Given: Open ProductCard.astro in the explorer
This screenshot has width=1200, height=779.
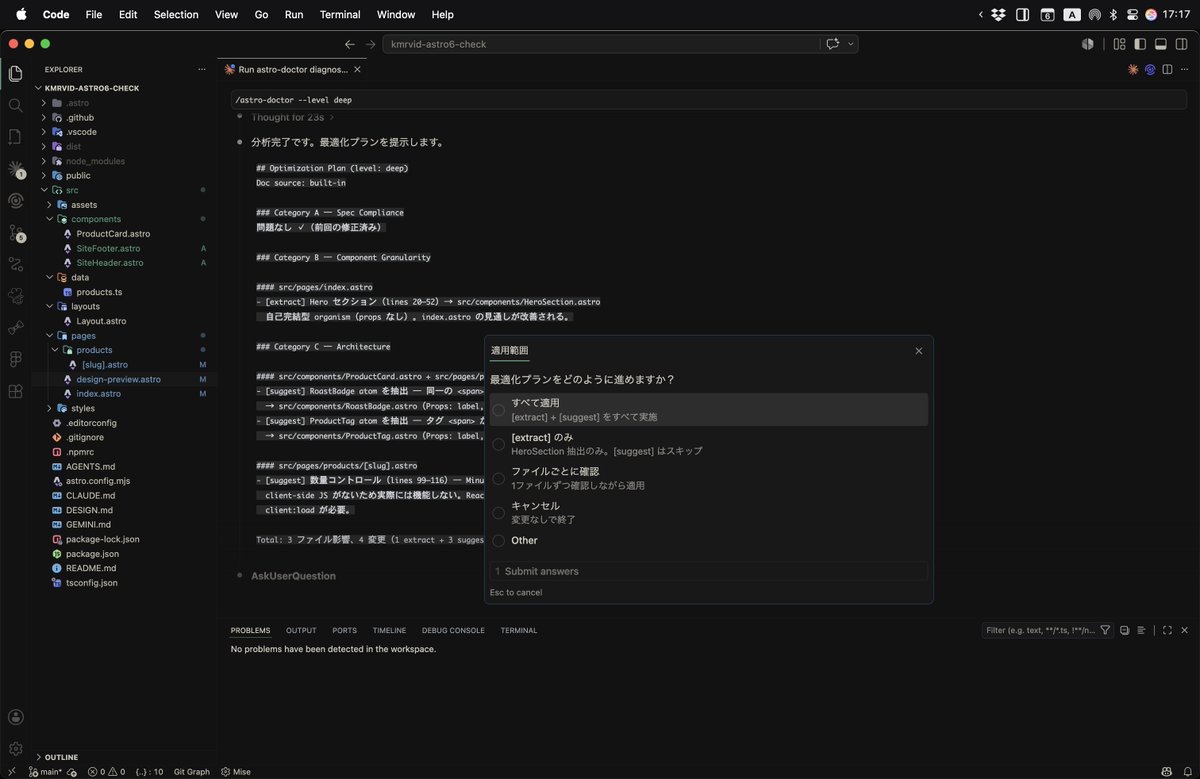Looking at the screenshot, I should coord(113,233).
